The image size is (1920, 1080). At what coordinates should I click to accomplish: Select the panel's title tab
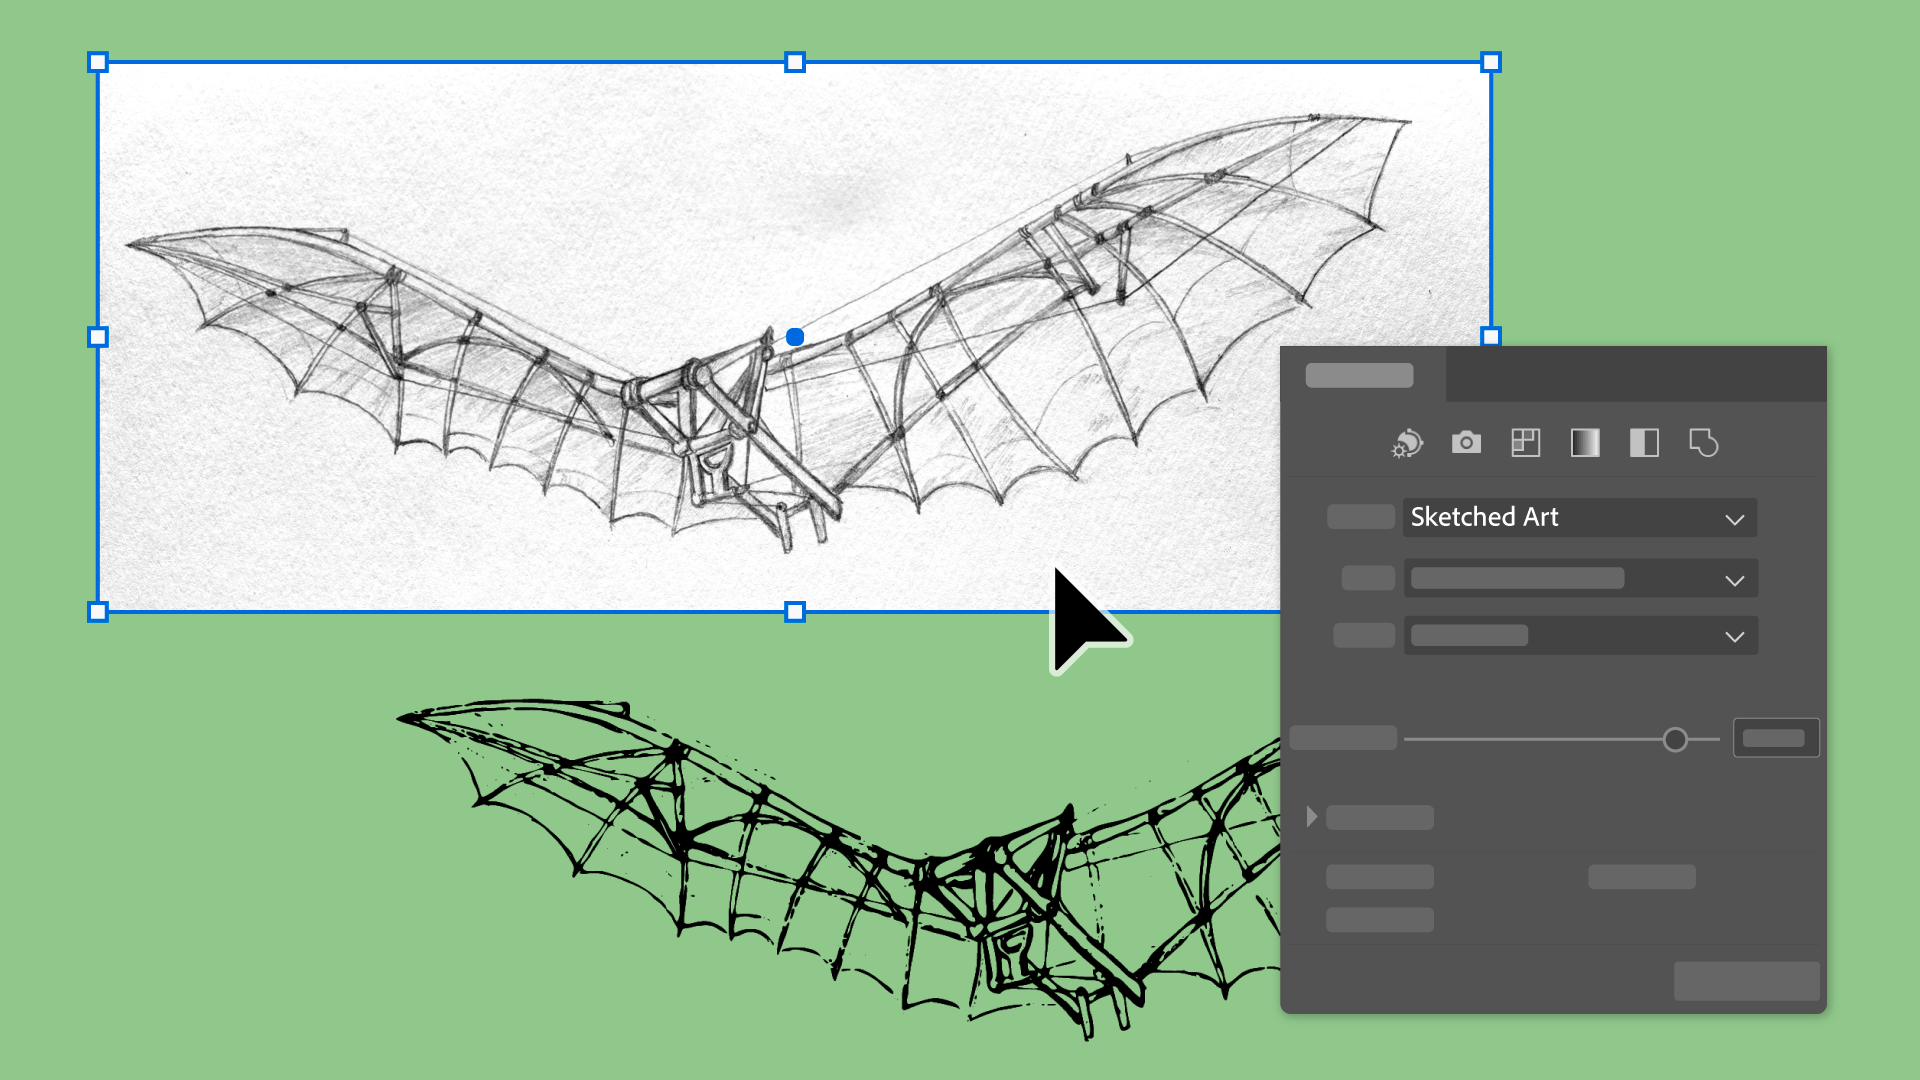pyautogui.click(x=1359, y=375)
